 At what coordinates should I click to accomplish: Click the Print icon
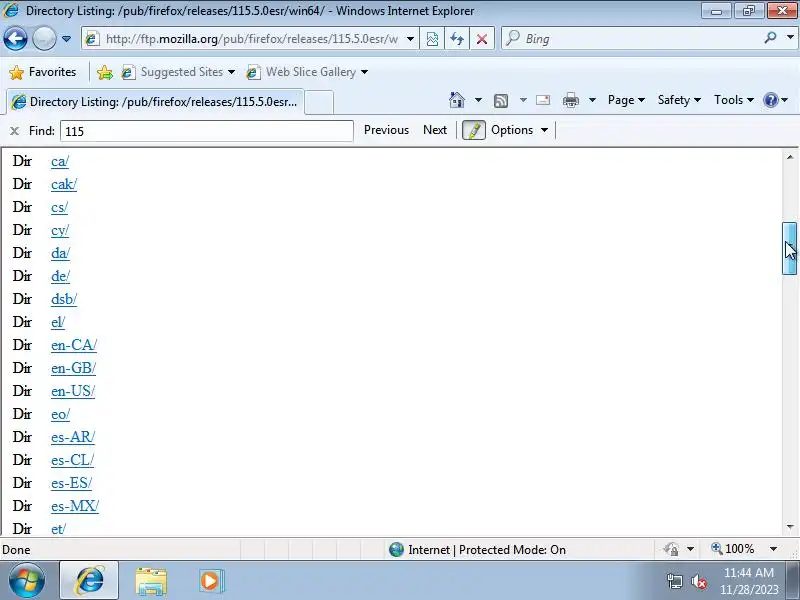(x=570, y=100)
